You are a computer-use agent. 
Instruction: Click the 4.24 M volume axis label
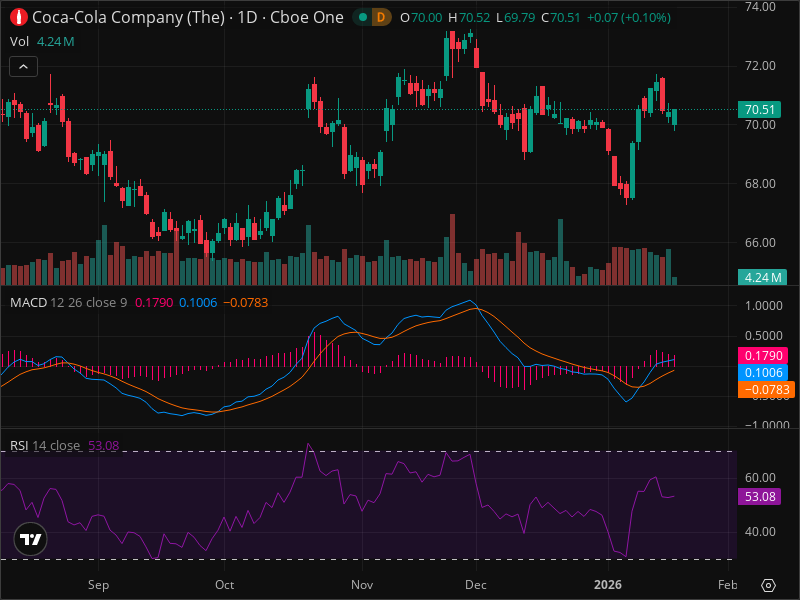click(x=762, y=278)
